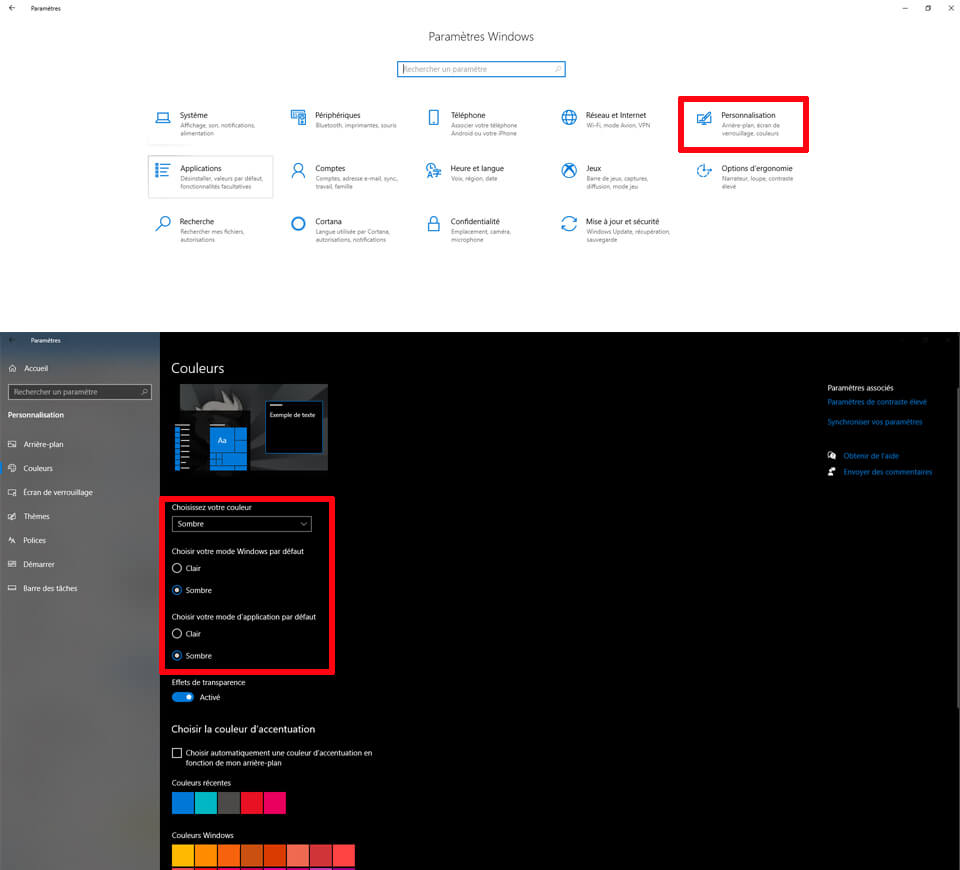960x870 pixels.
Task: Toggle Effets de transparence switch
Action: click(x=182, y=697)
